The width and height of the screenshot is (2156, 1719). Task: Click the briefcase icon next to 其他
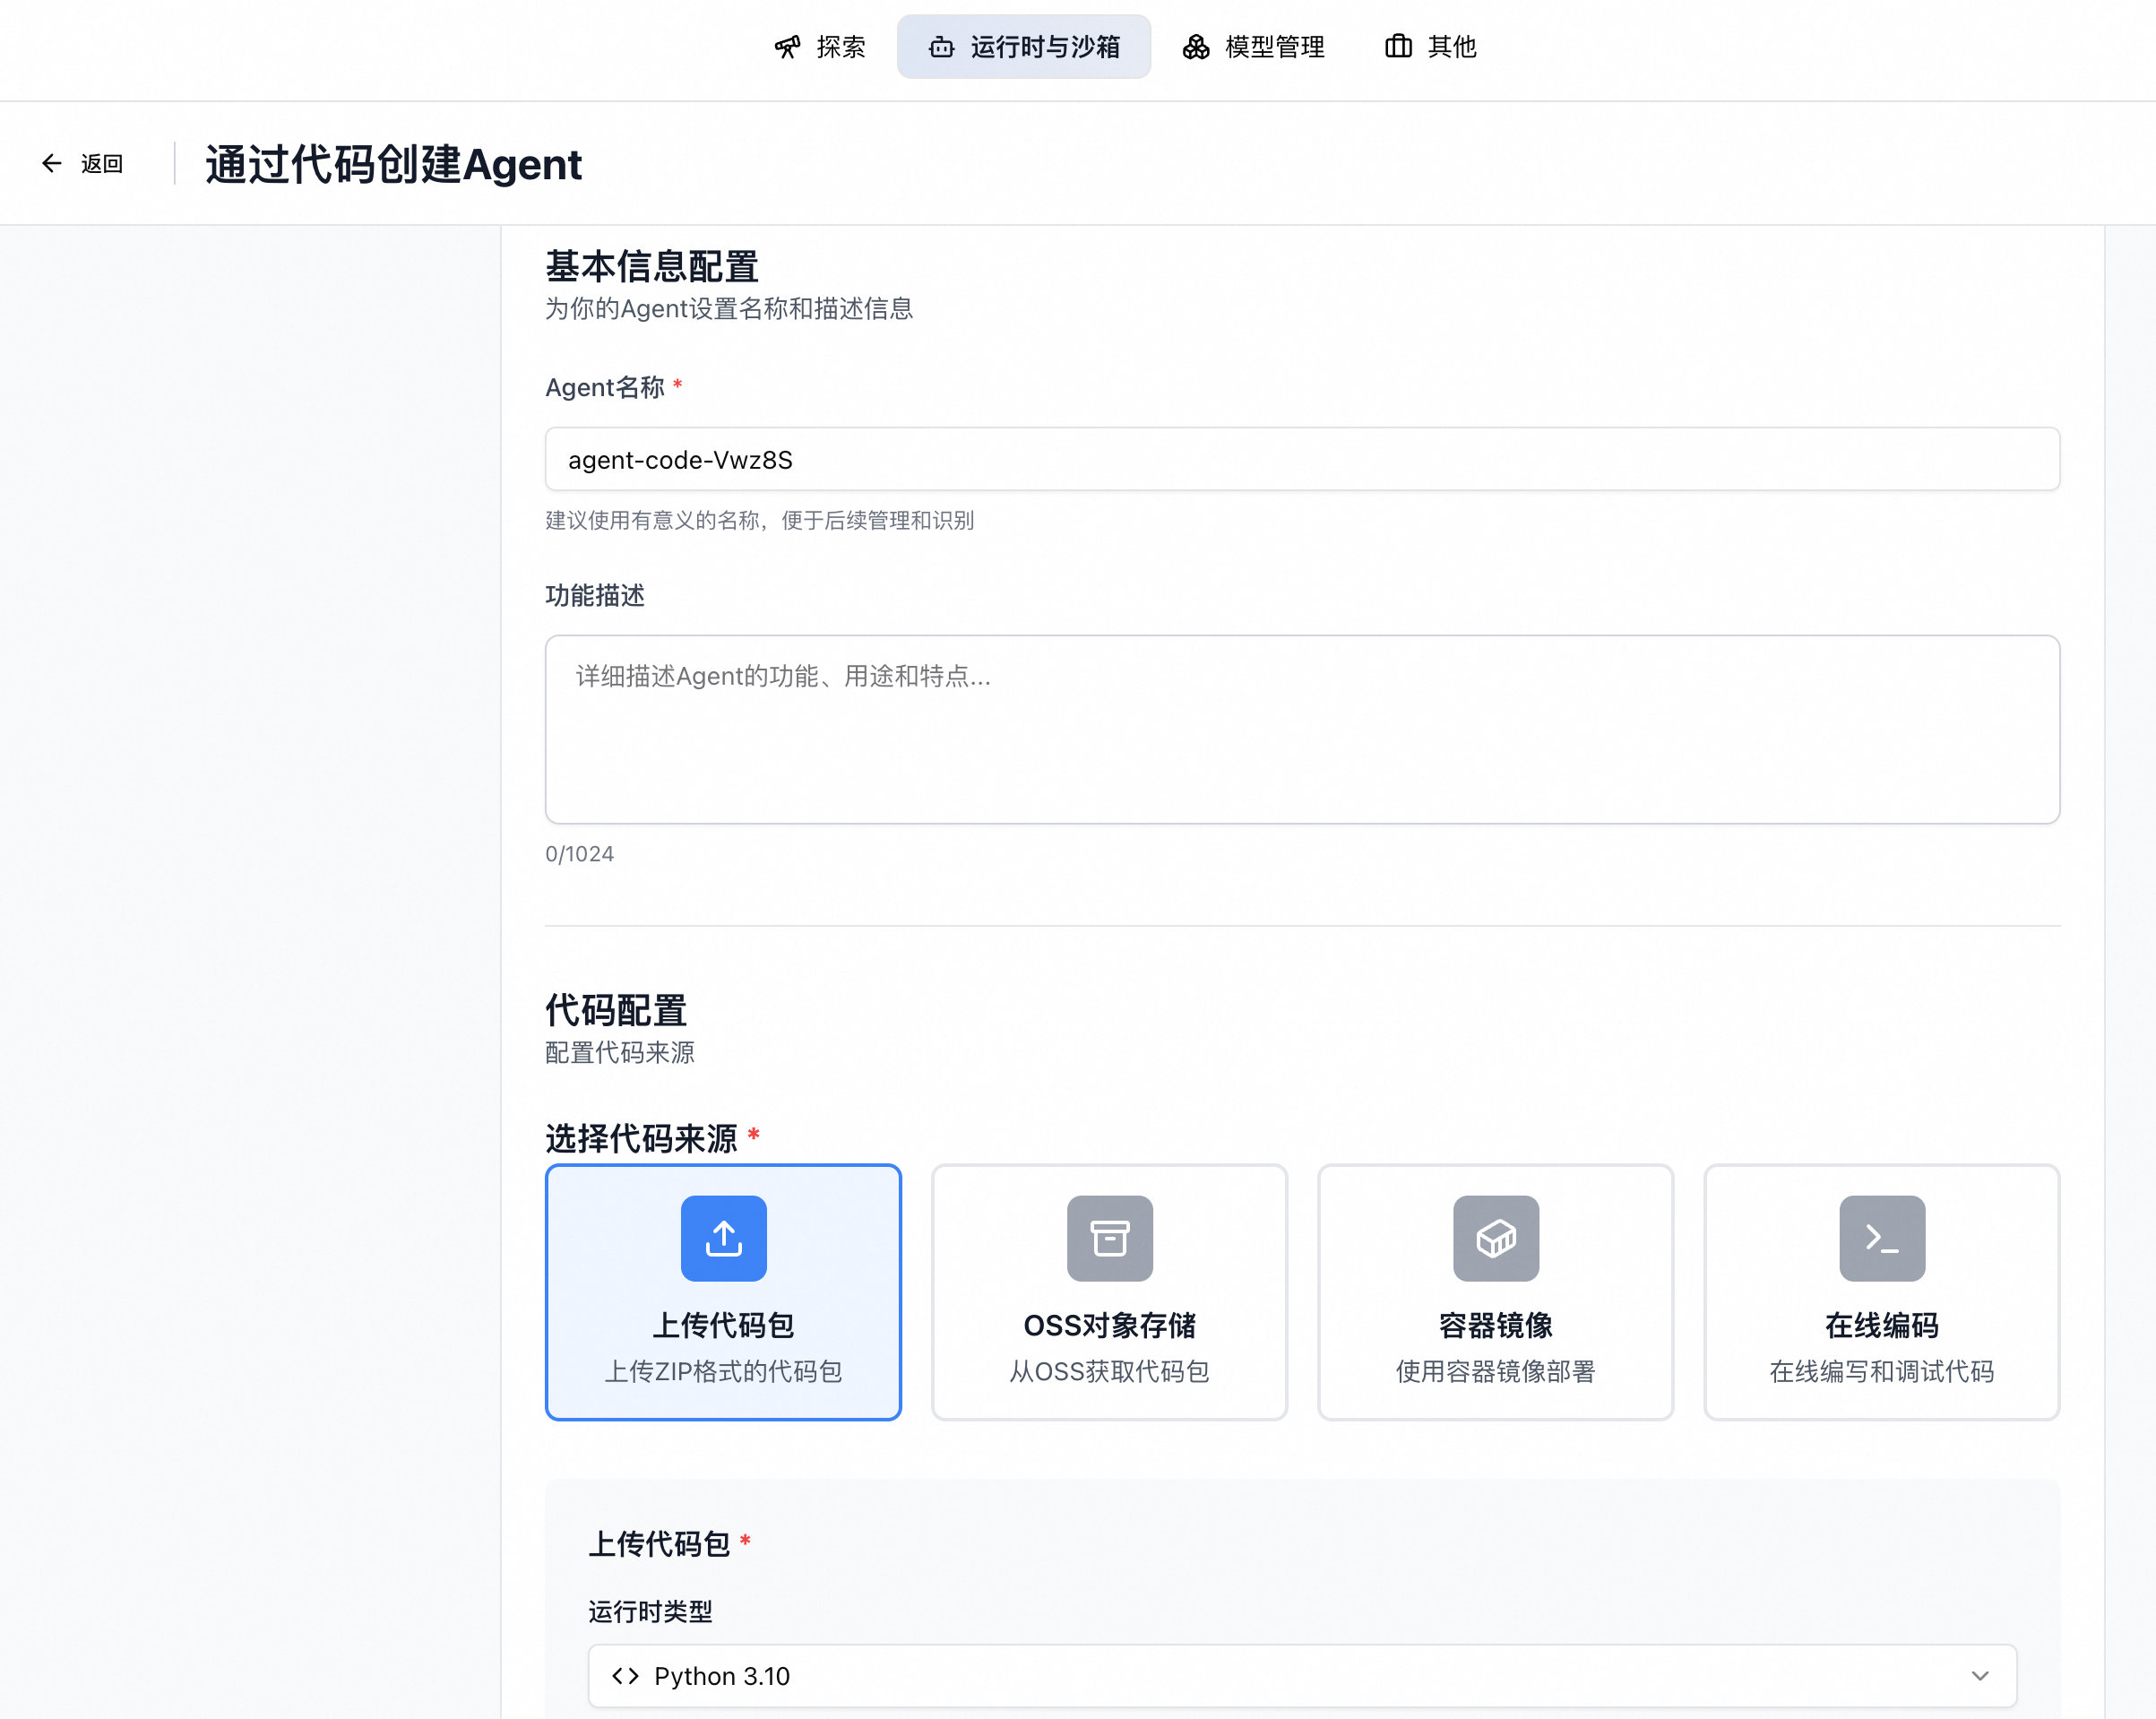(1398, 47)
